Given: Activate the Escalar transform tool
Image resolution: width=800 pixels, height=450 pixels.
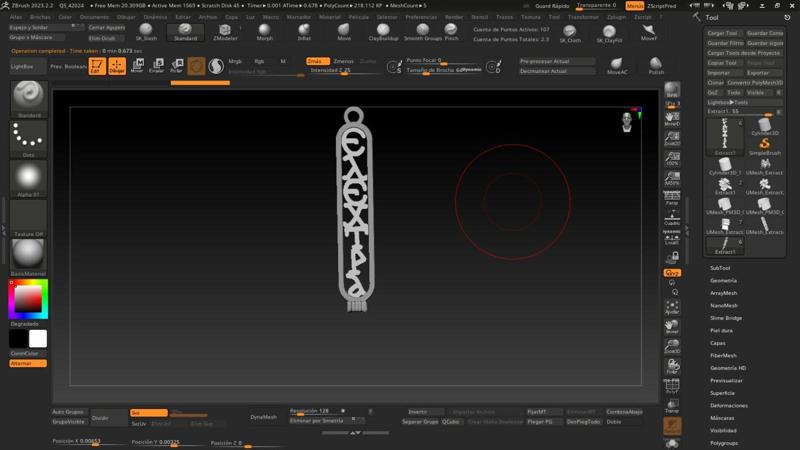Looking at the screenshot, I should point(157,66).
